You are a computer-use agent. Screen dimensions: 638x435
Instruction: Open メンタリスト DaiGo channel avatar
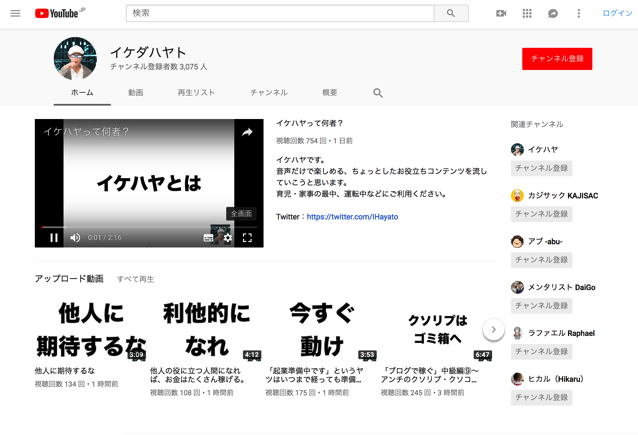pos(517,287)
